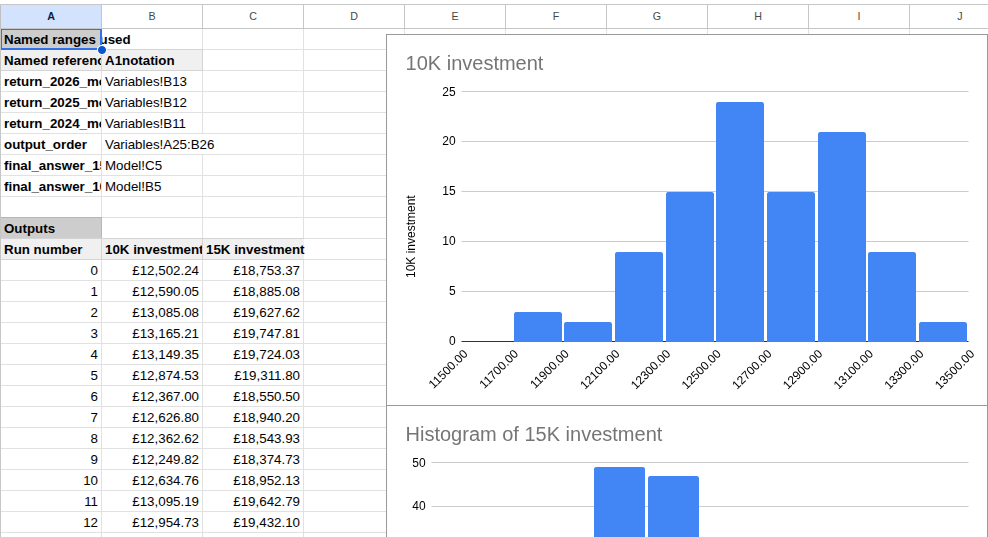This screenshot has height=537, width=988.
Task: Select the £18,374.73 cell
Action: (x=253, y=459)
